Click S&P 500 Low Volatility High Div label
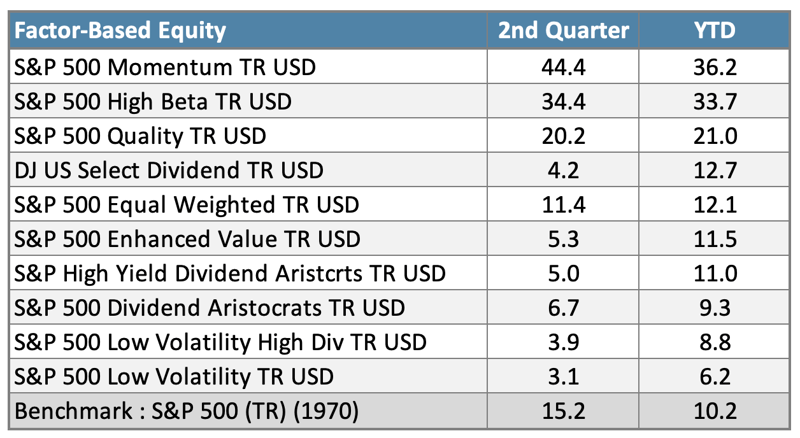Screen dimensions: 800x438 [x=220, y=342]
